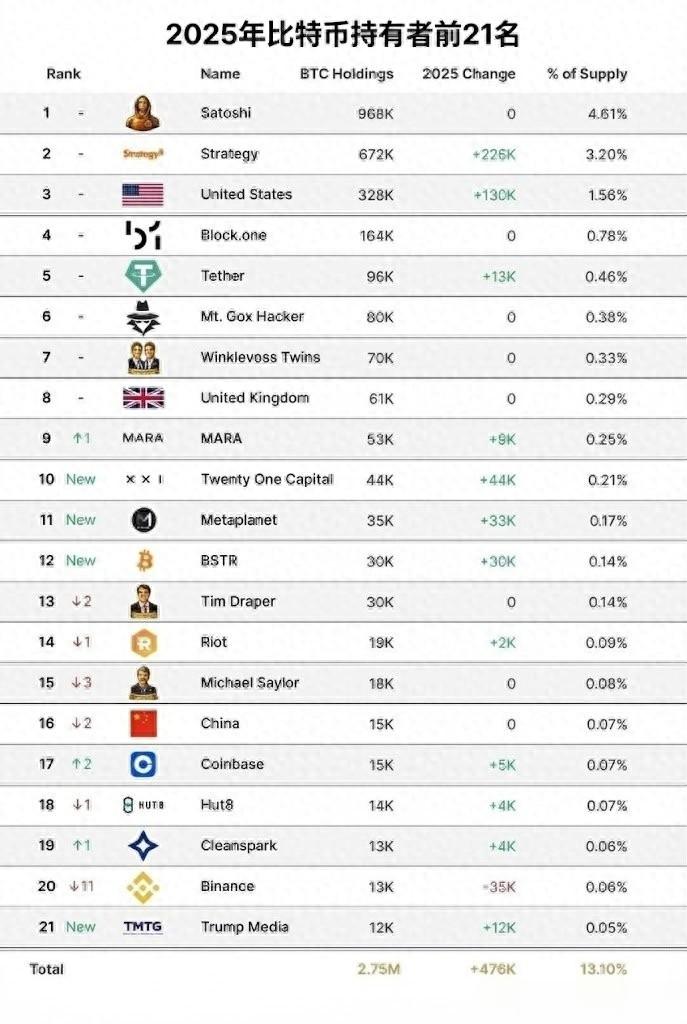Click the China flag icon
The width and height of the screenshot is (687, 1024).
click(143, 723)
